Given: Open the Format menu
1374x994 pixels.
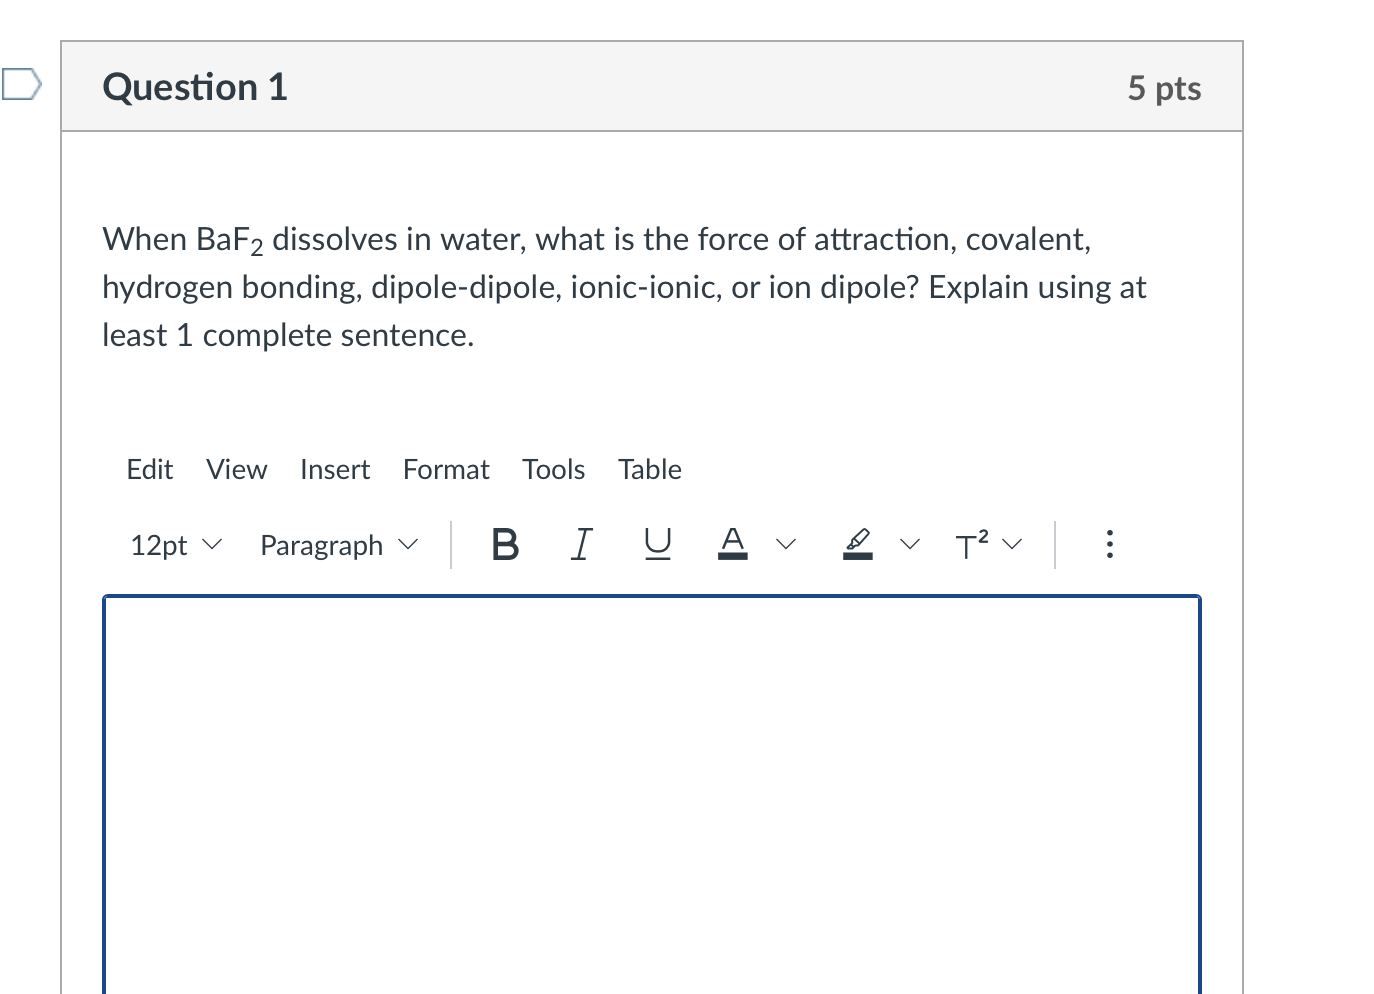Looking at the screenshot, I should coord(445,469).
